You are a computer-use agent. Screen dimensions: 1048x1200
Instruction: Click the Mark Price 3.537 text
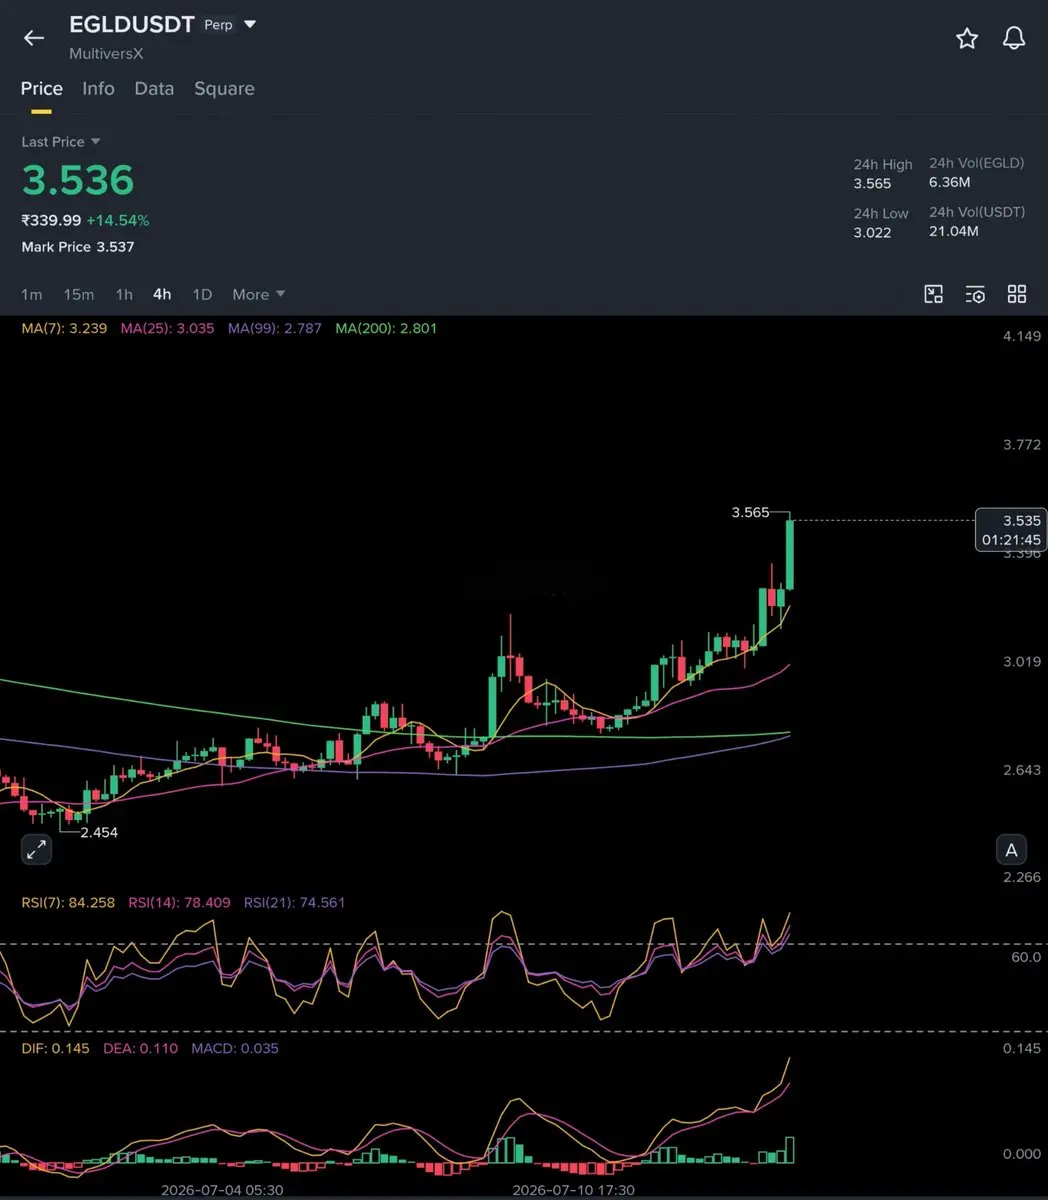(x=78, y=246)
